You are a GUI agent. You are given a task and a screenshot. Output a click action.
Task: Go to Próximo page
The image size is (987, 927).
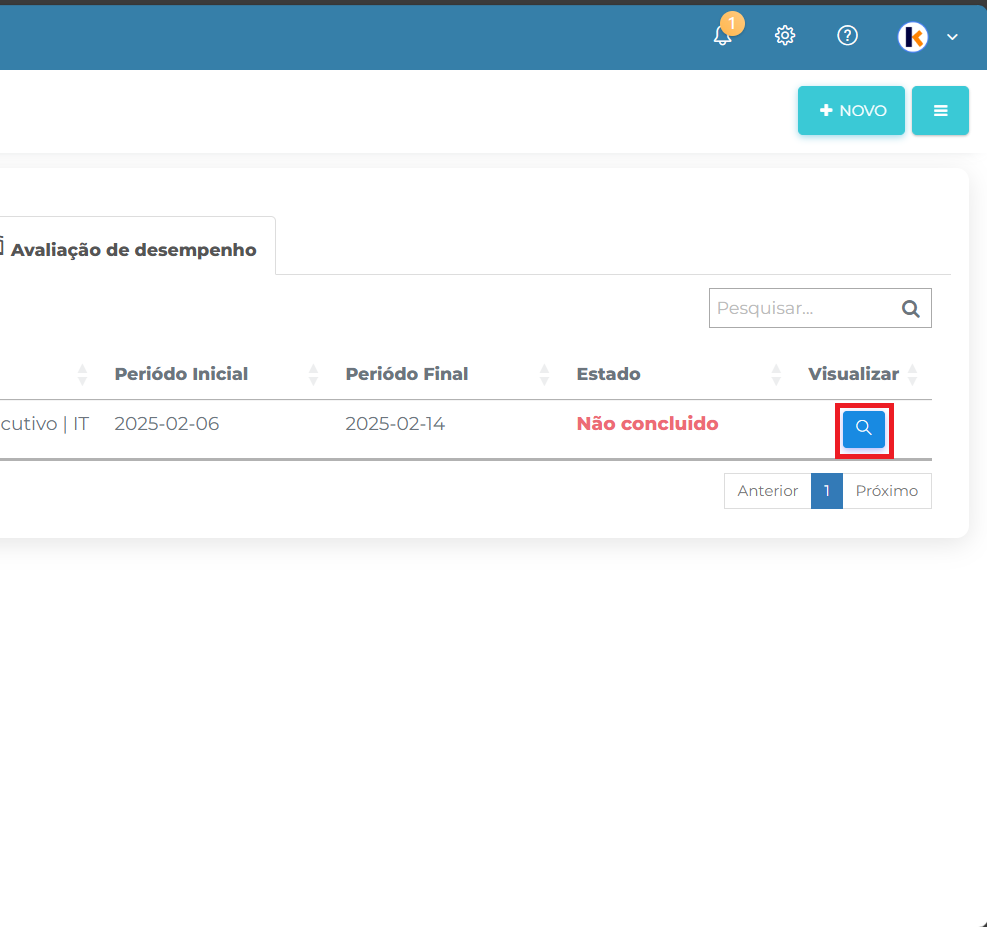(886, 491)
